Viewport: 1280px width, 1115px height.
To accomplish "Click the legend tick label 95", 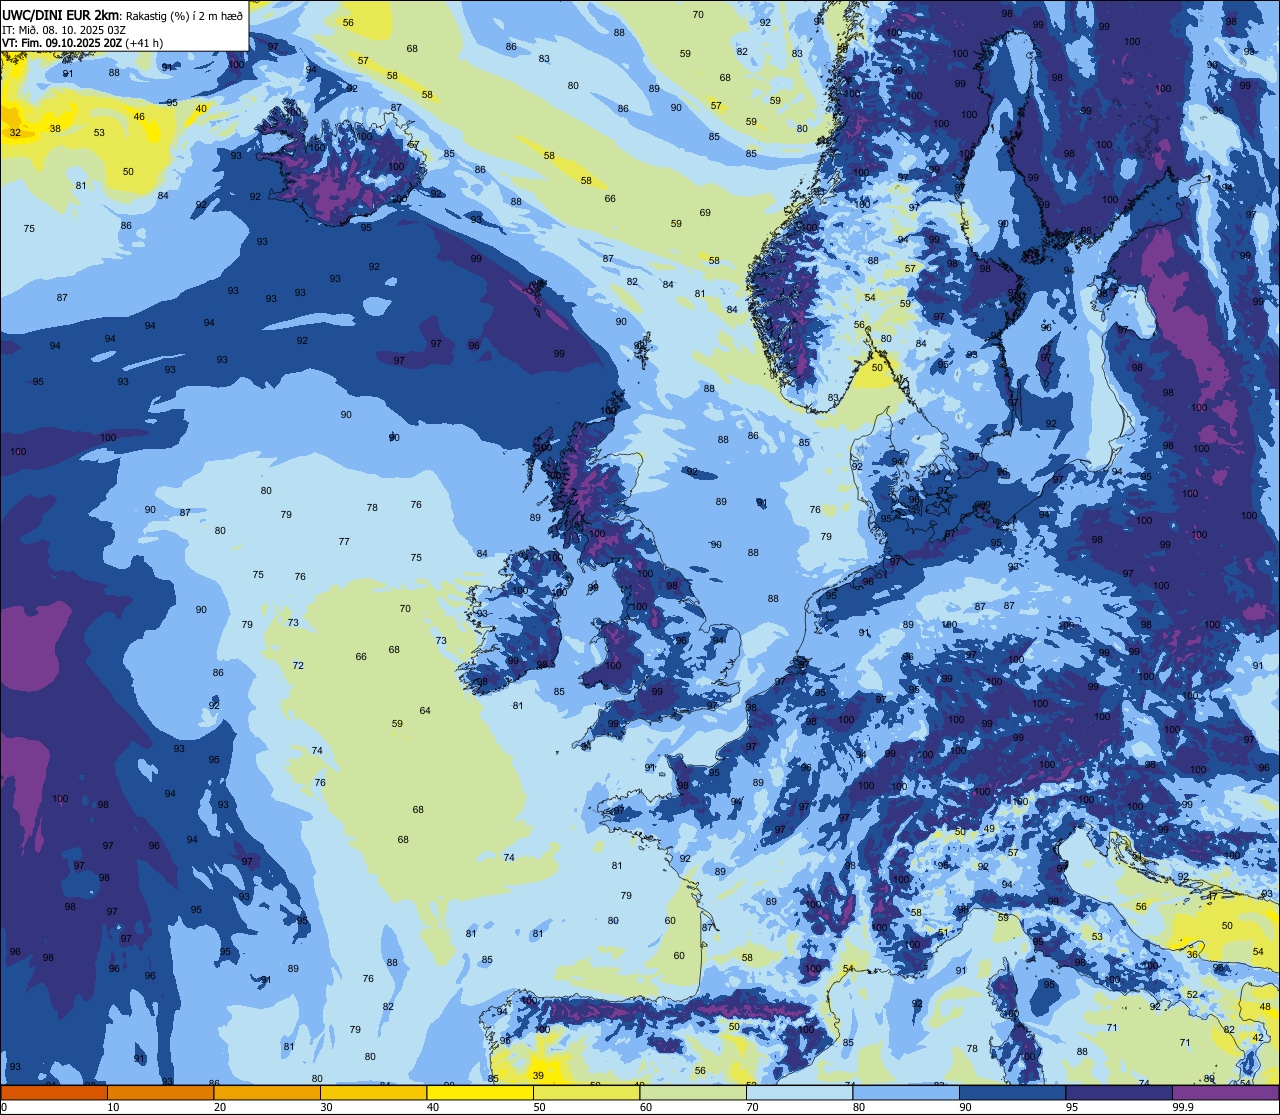I will click(x=1071, y=1107).
